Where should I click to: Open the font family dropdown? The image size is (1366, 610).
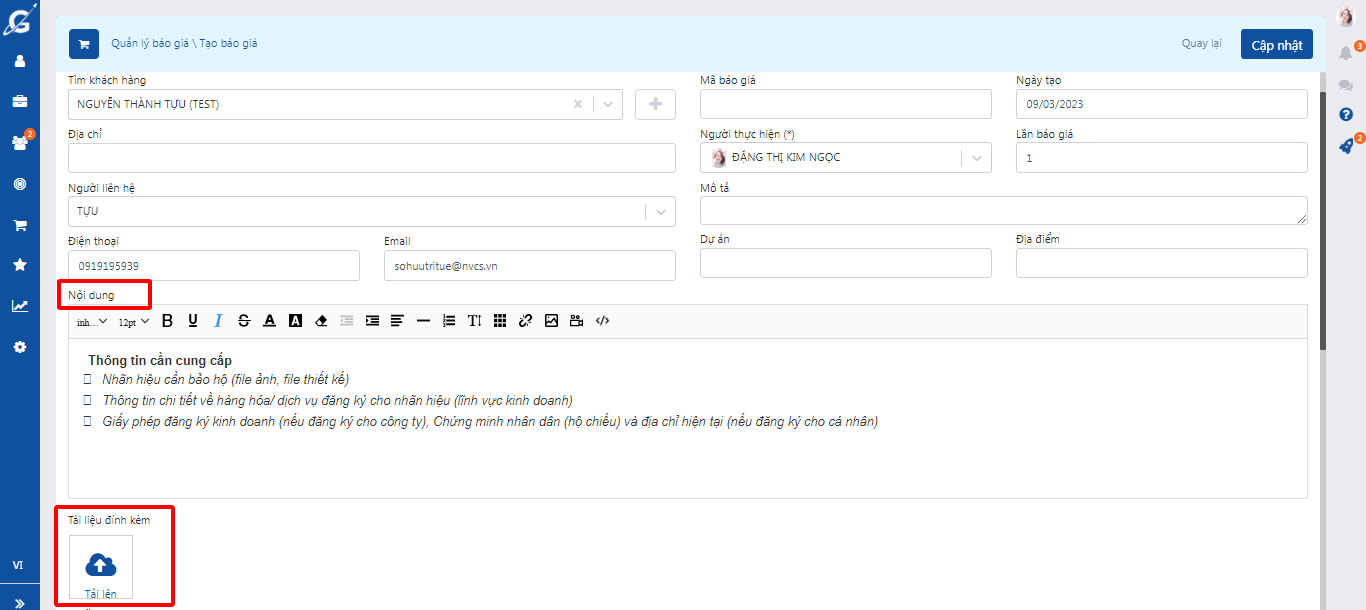pyautogui.click(x=92, y=322)
